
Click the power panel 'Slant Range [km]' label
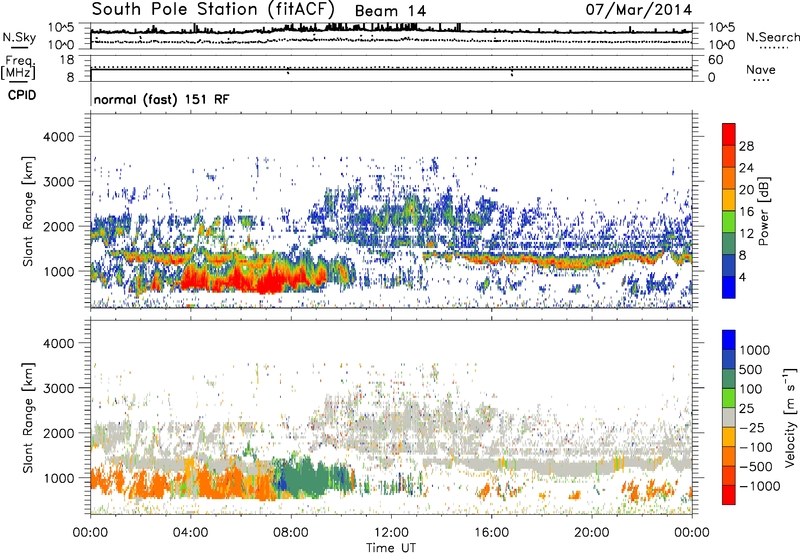click(28, 211)
